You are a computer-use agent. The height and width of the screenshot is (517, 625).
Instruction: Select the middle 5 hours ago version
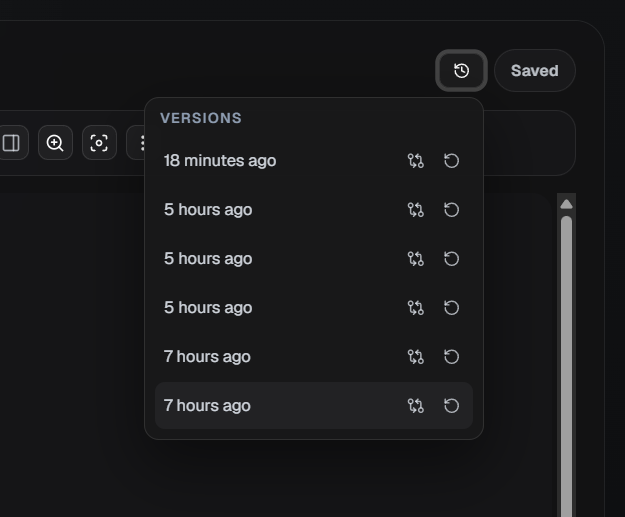[x=314, y=259]
